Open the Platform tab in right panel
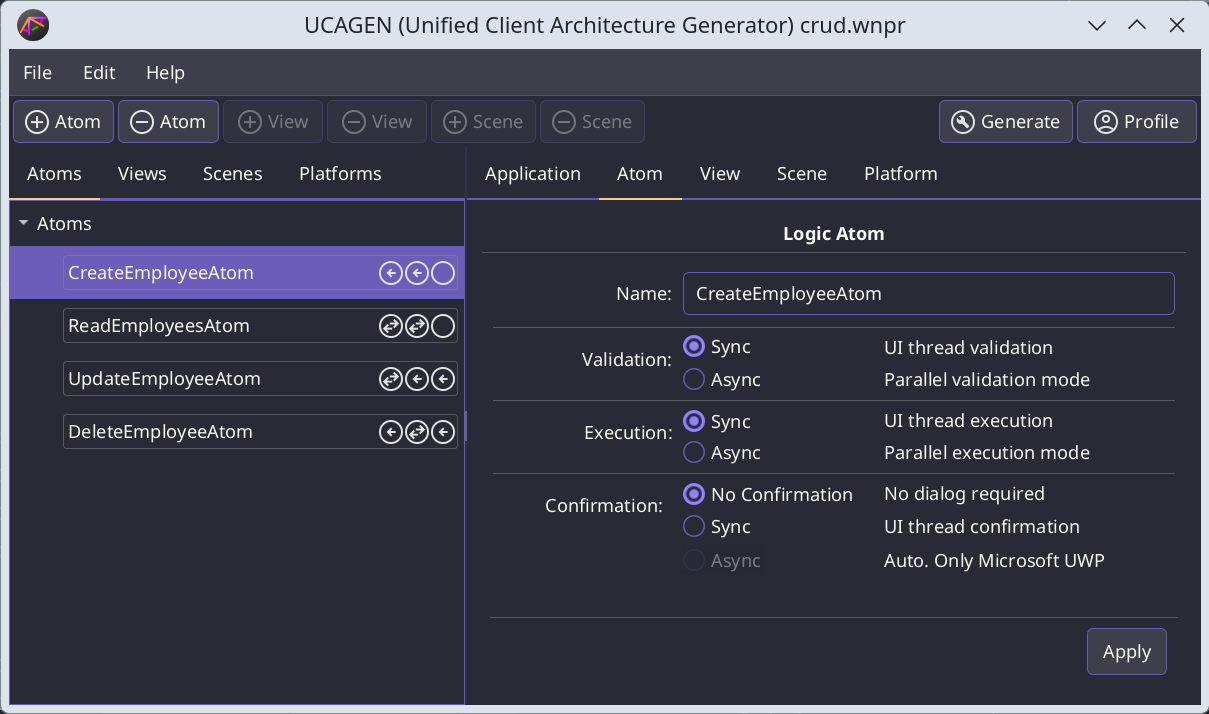Image resolution: width=1209 pixels, height=714 pixels. [900, 174]
